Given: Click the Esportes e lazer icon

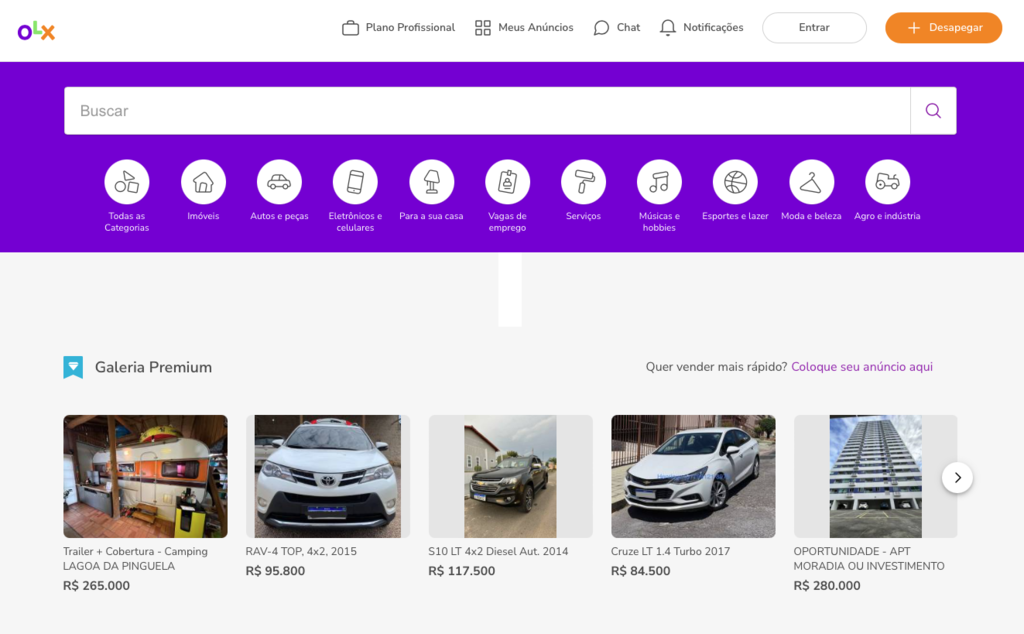Looking at the screenshot, I should tap(735, 183).
